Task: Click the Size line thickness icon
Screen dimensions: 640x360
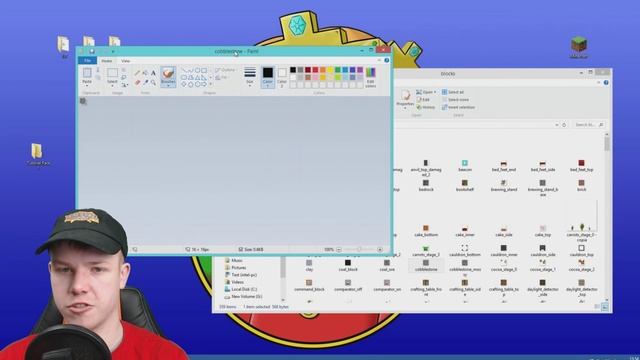Action: coord(250,73)
